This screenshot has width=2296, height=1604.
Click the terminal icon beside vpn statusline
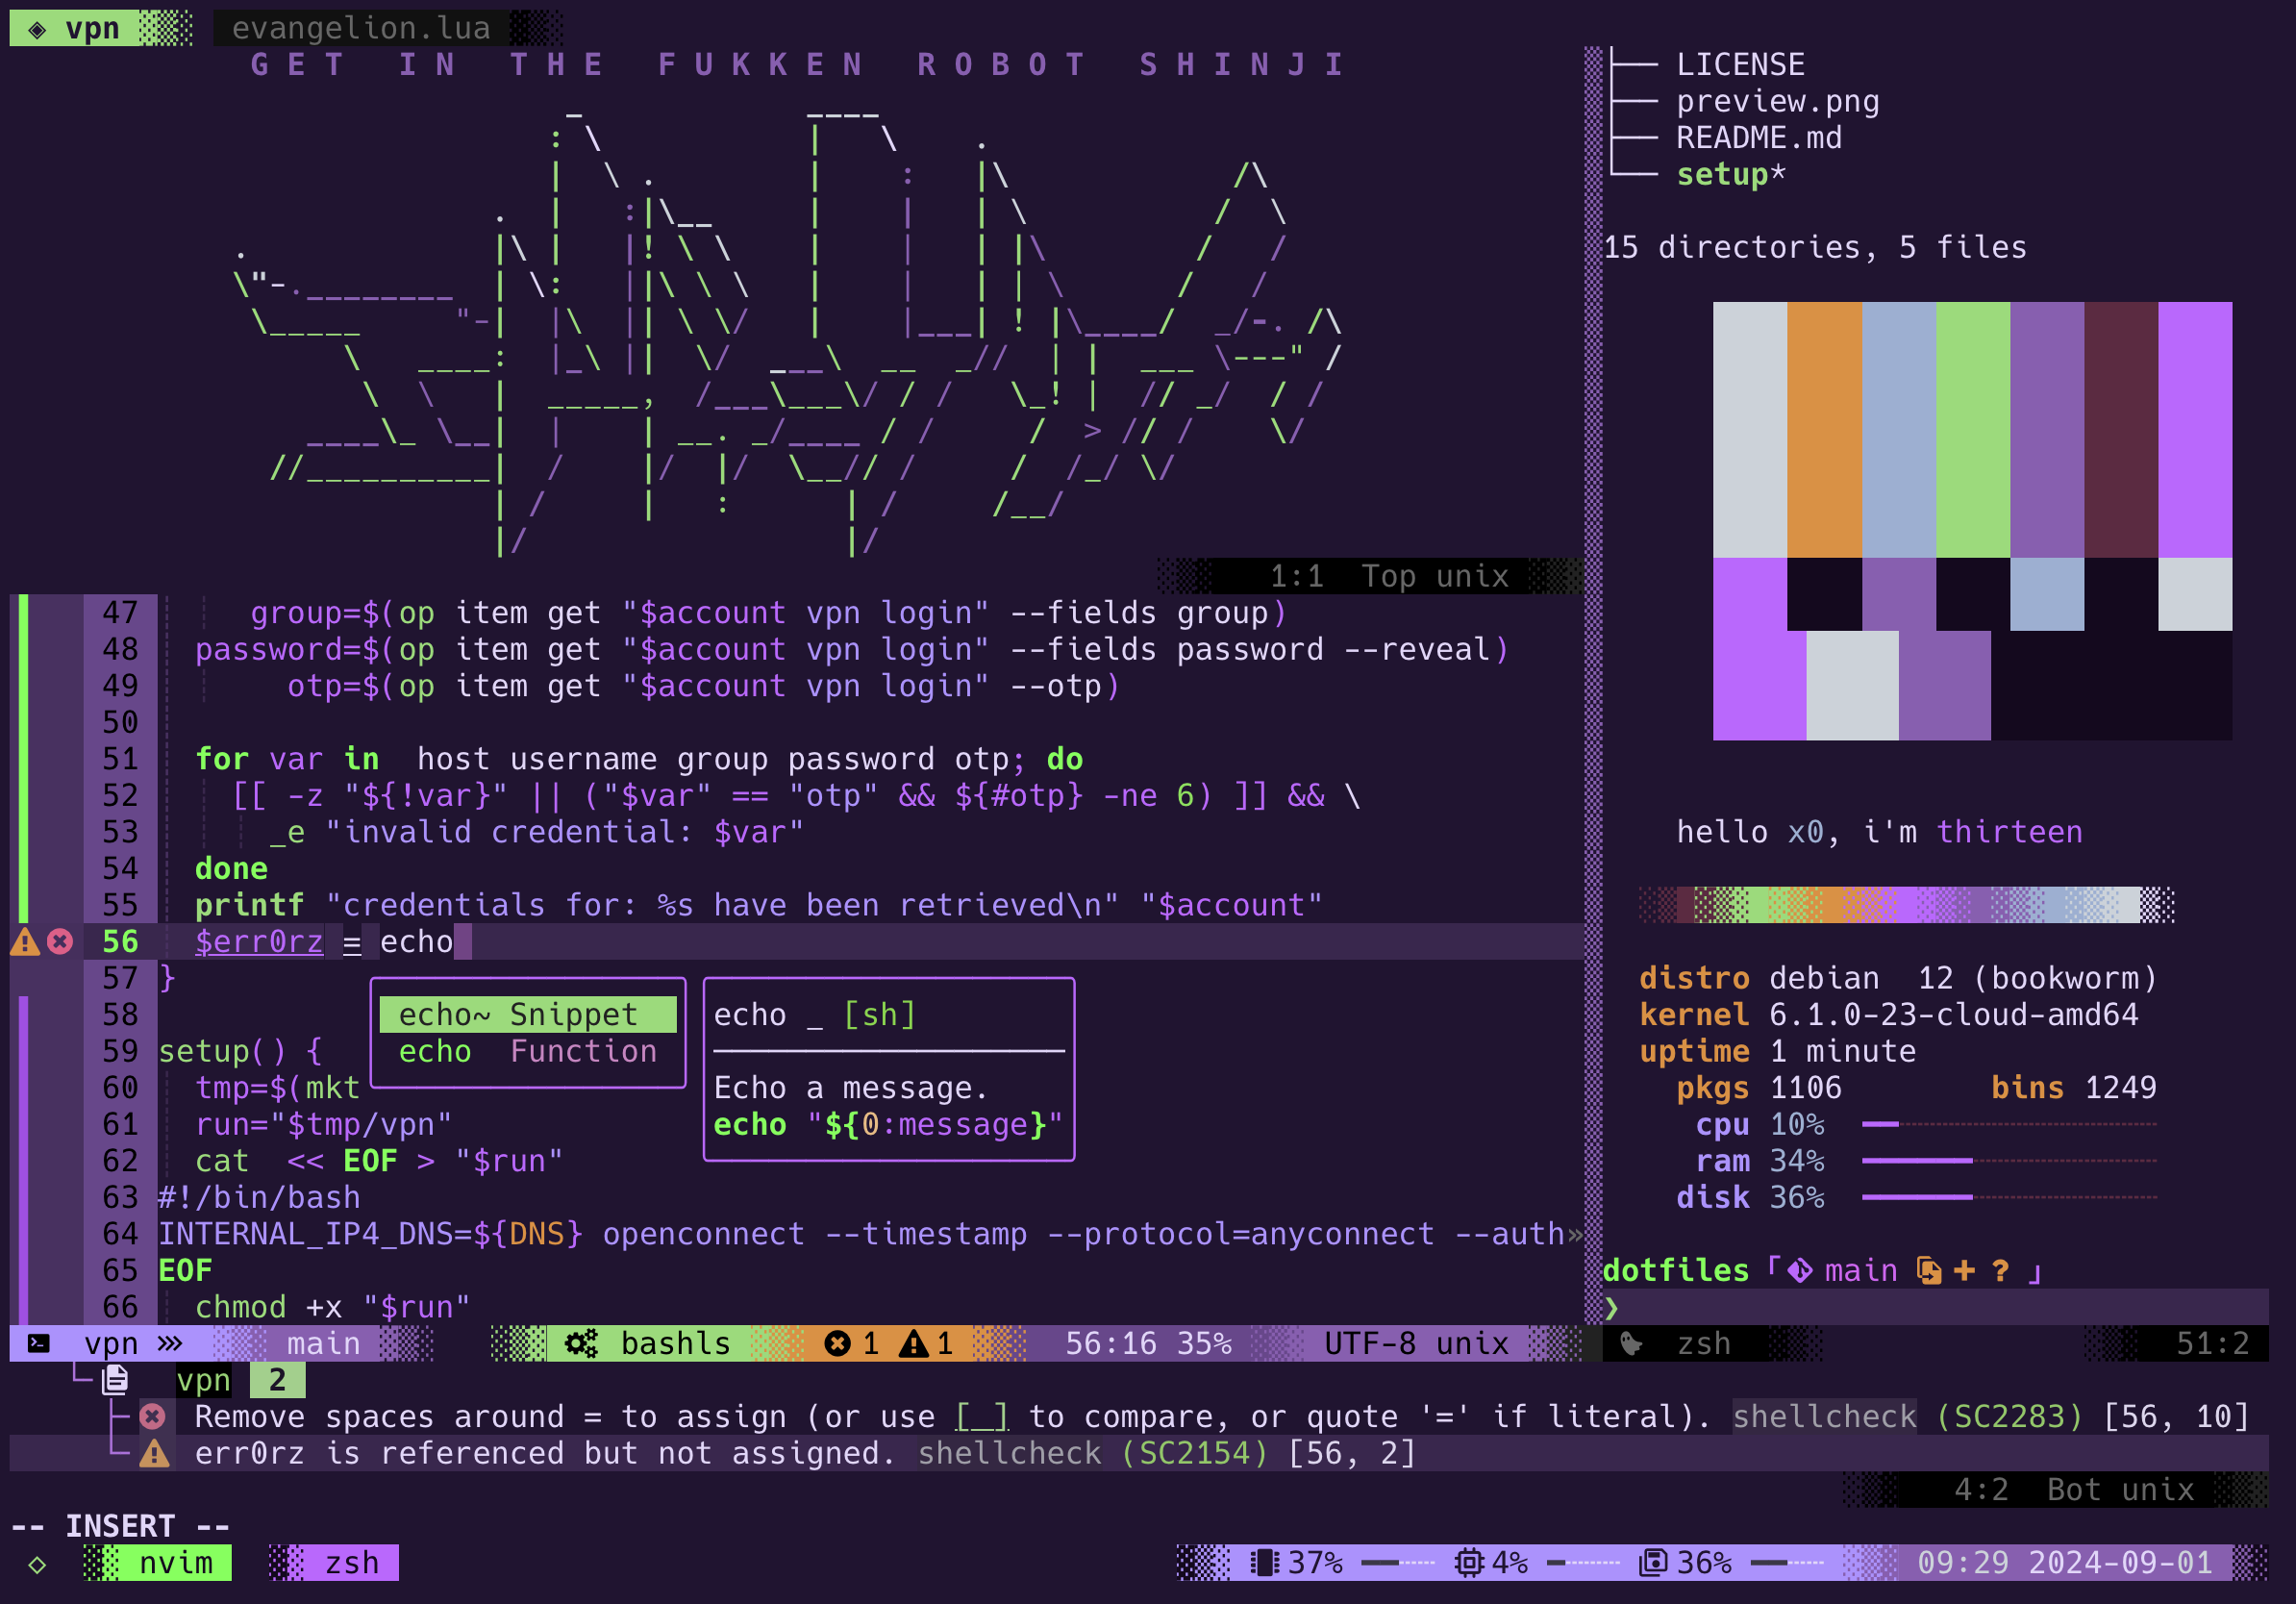pos(38,1343)
